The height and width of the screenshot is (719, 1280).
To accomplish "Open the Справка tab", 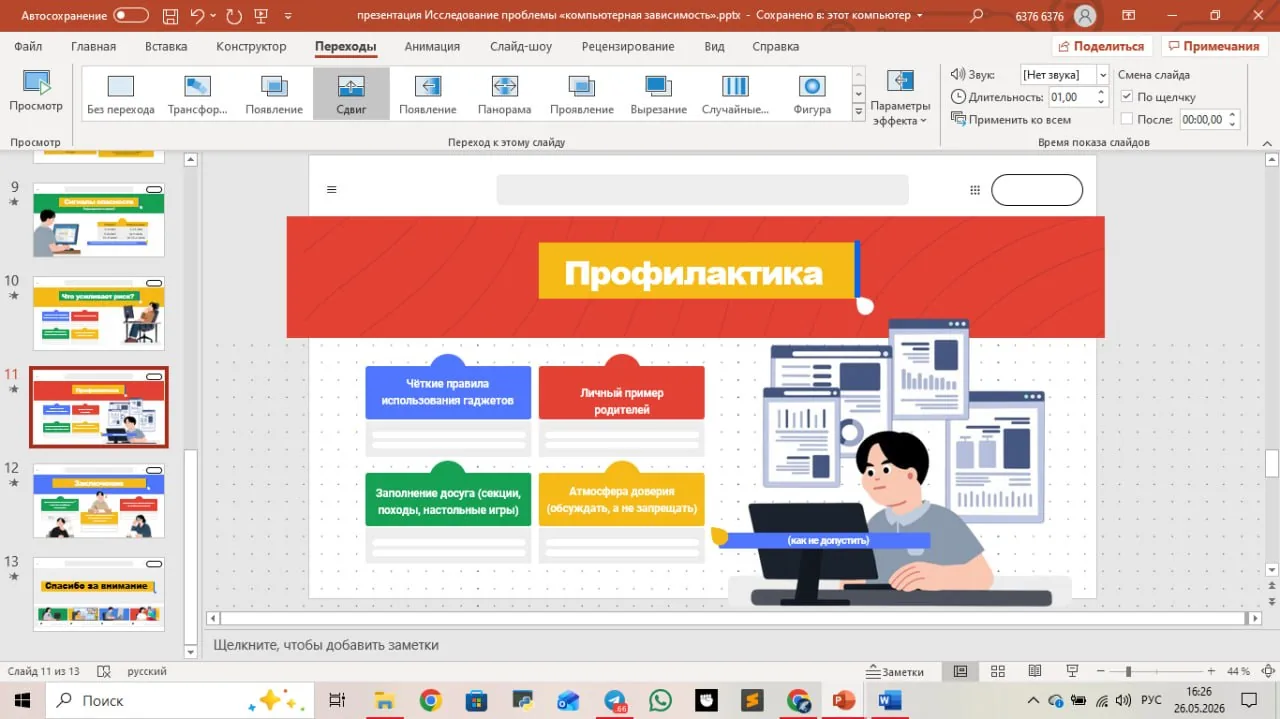I will (775, 47).
